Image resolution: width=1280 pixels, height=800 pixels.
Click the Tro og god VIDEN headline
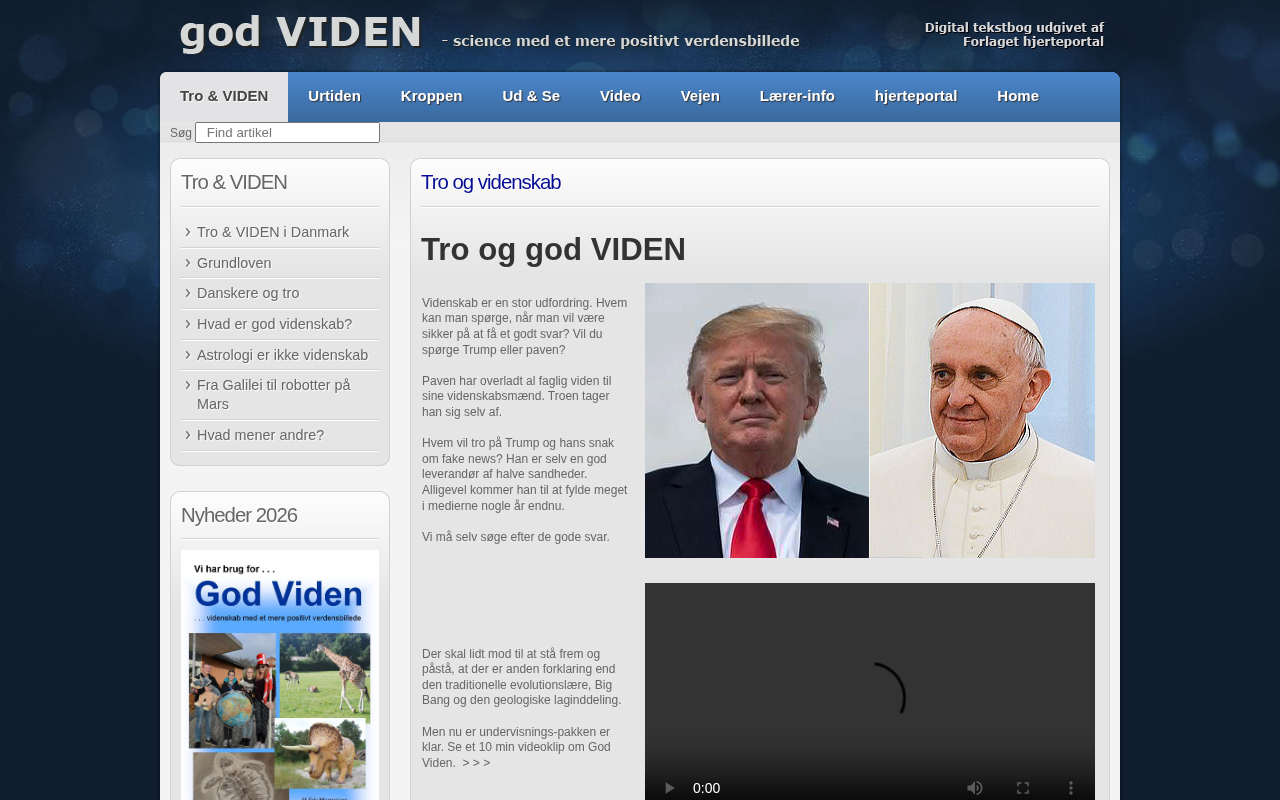(553, 249)
